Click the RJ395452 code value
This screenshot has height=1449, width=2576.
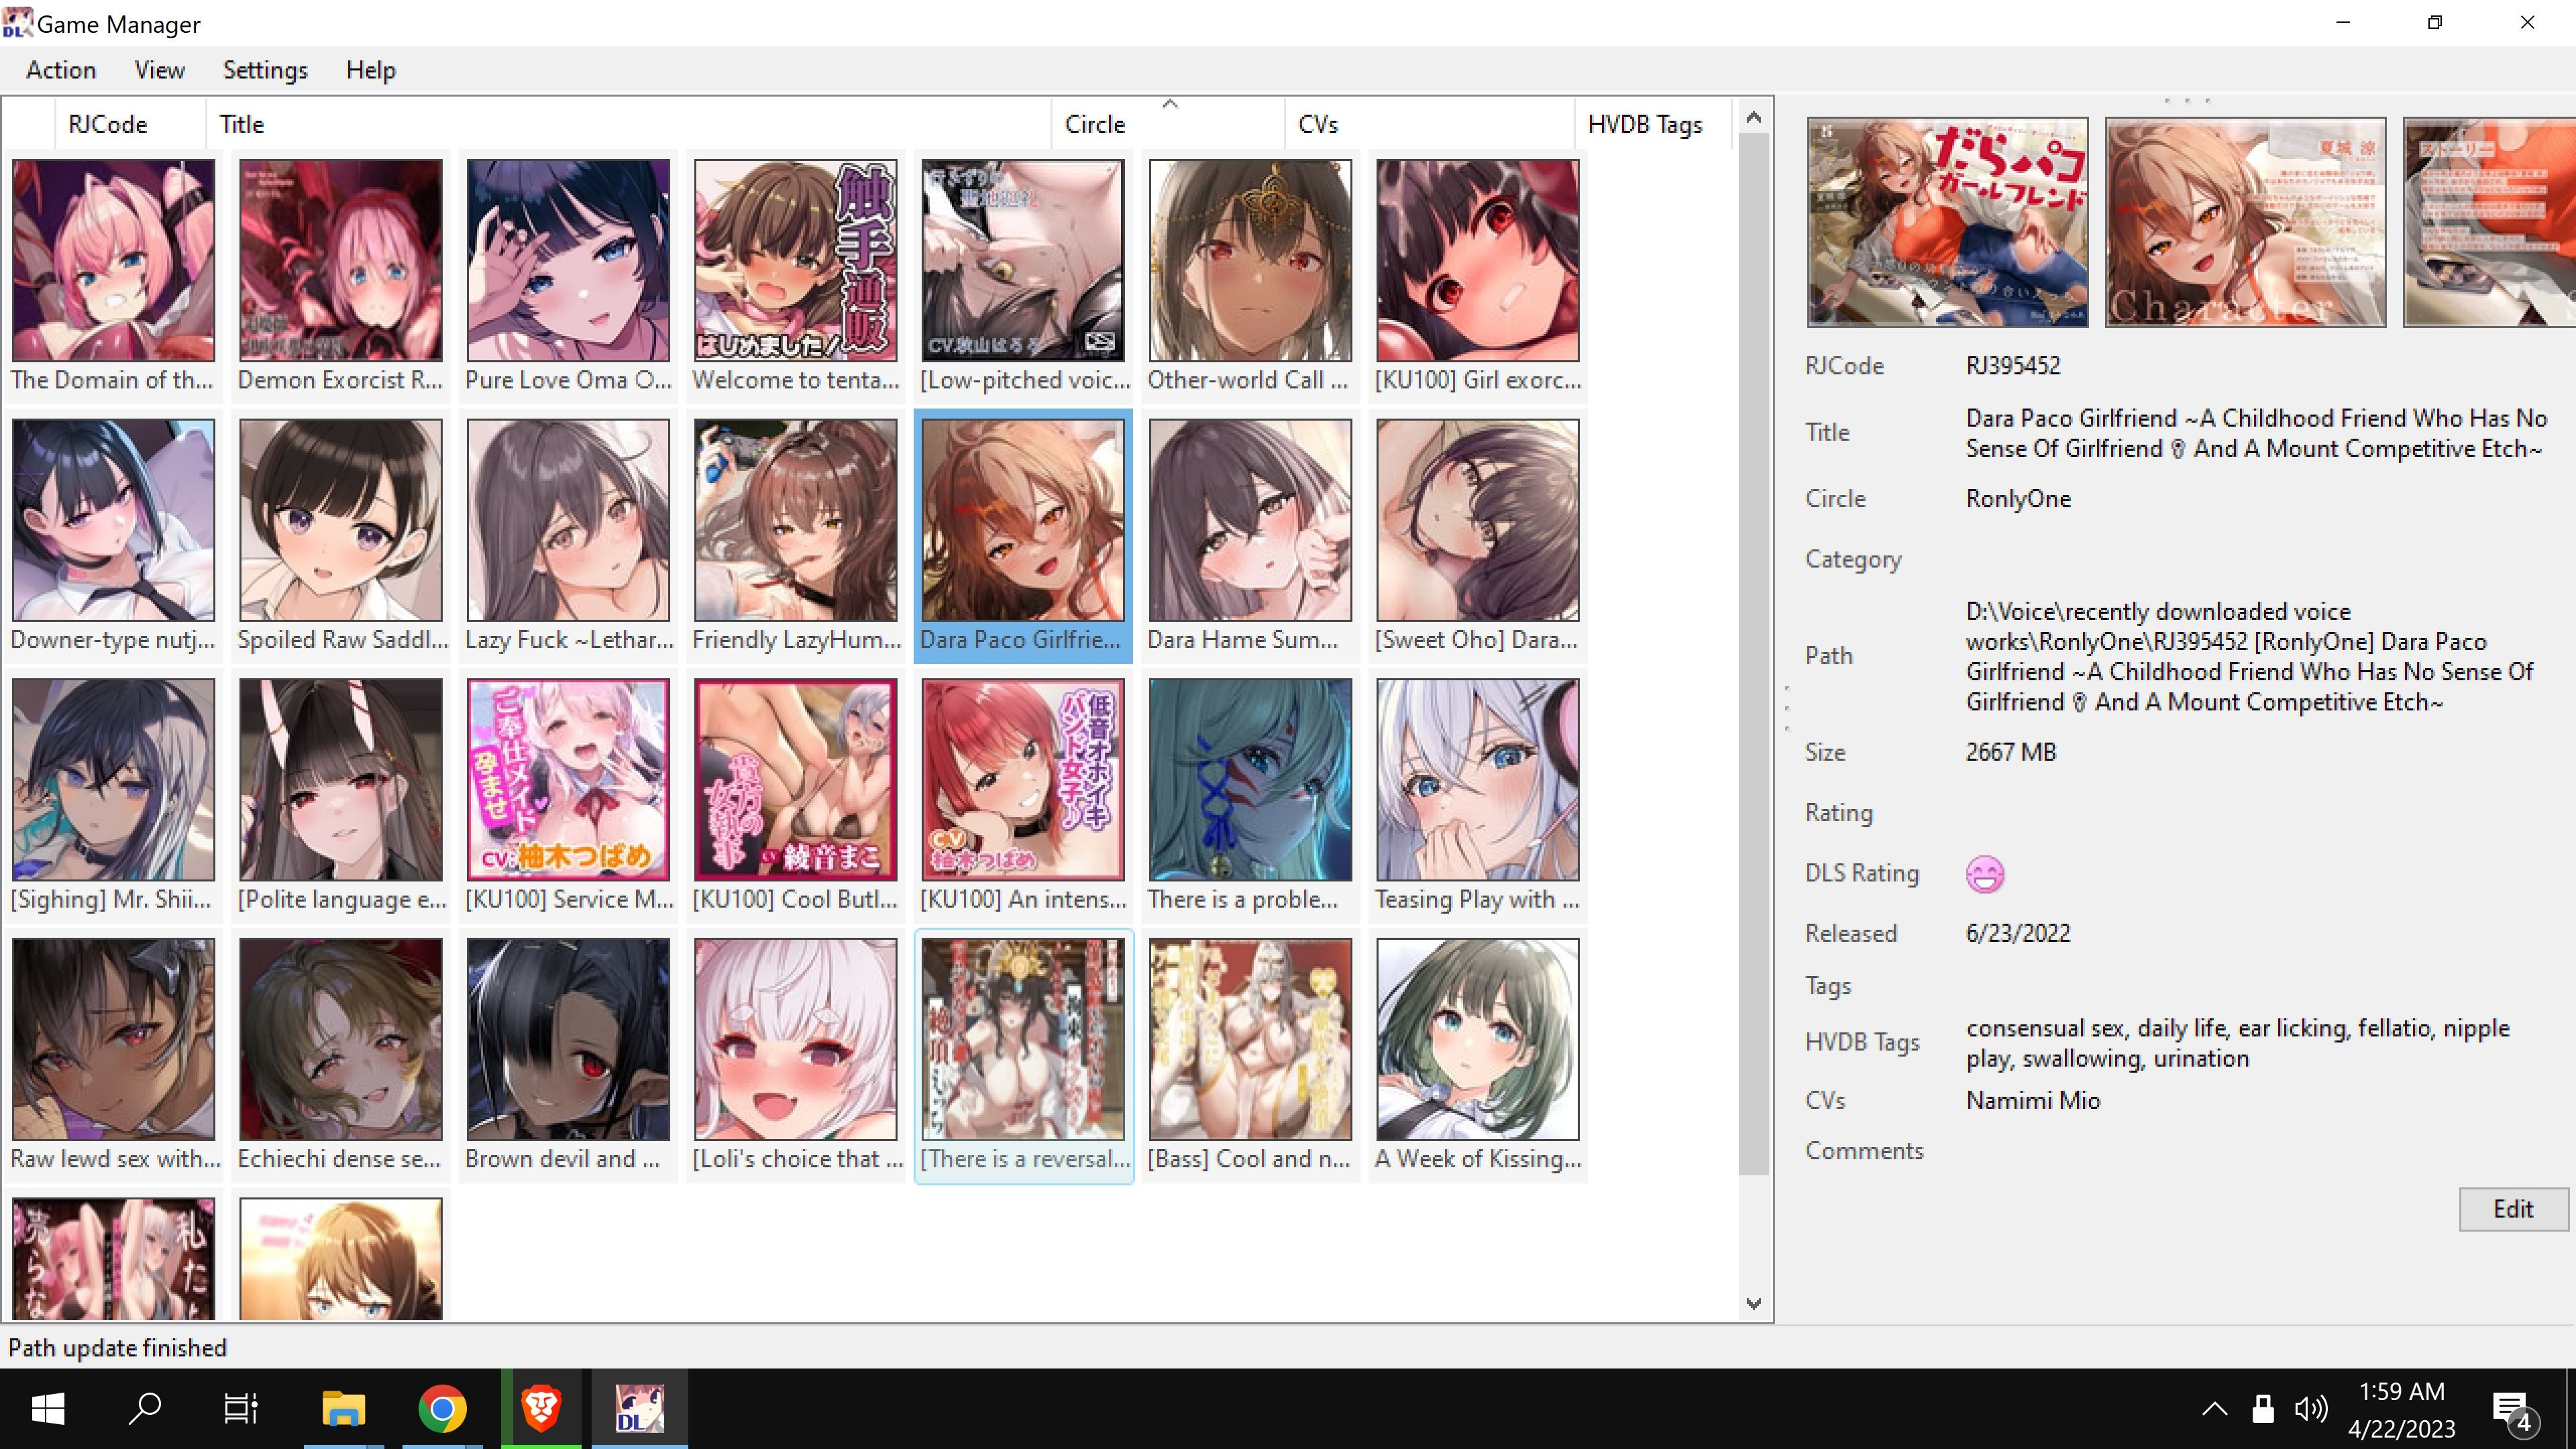2013,366
